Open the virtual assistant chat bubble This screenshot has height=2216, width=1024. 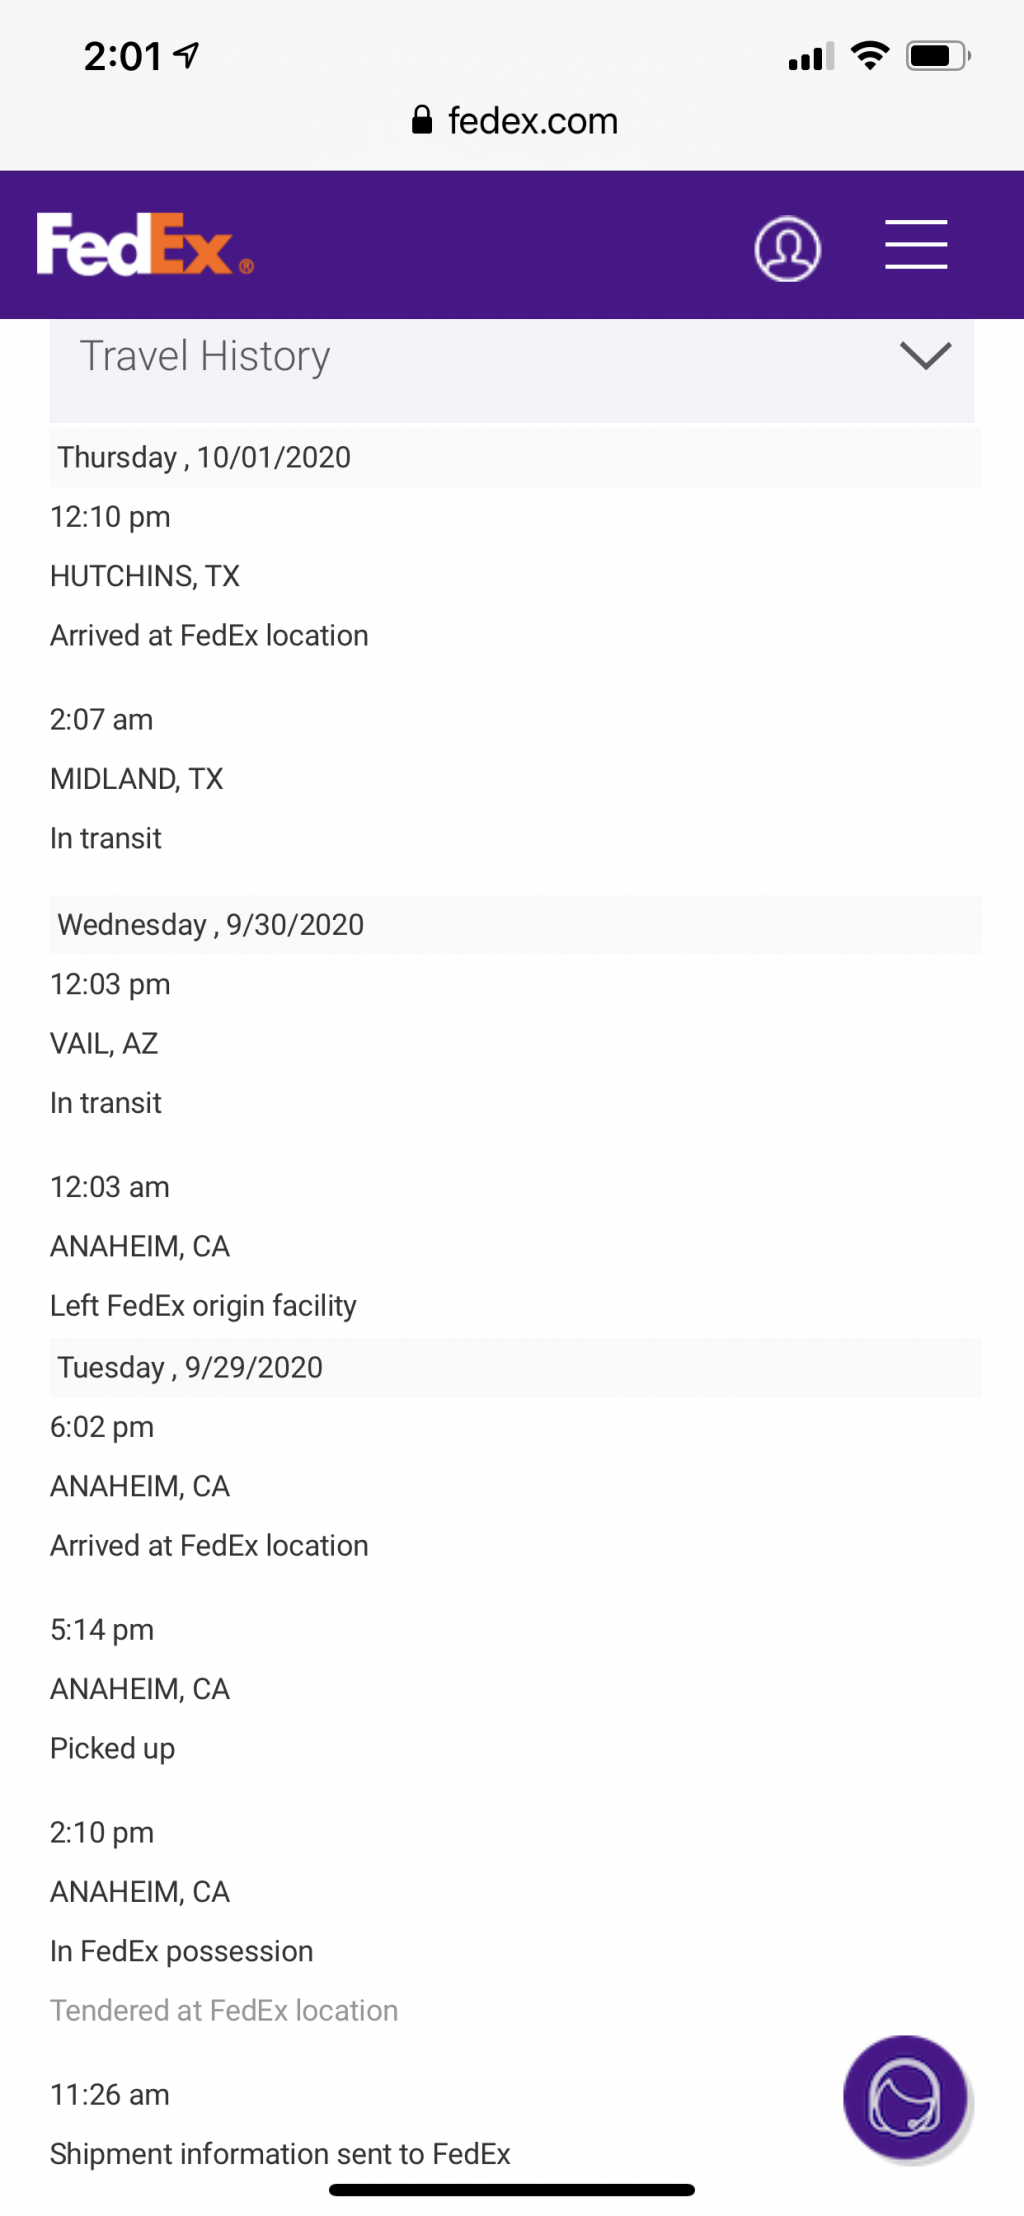click(905, 2097)
